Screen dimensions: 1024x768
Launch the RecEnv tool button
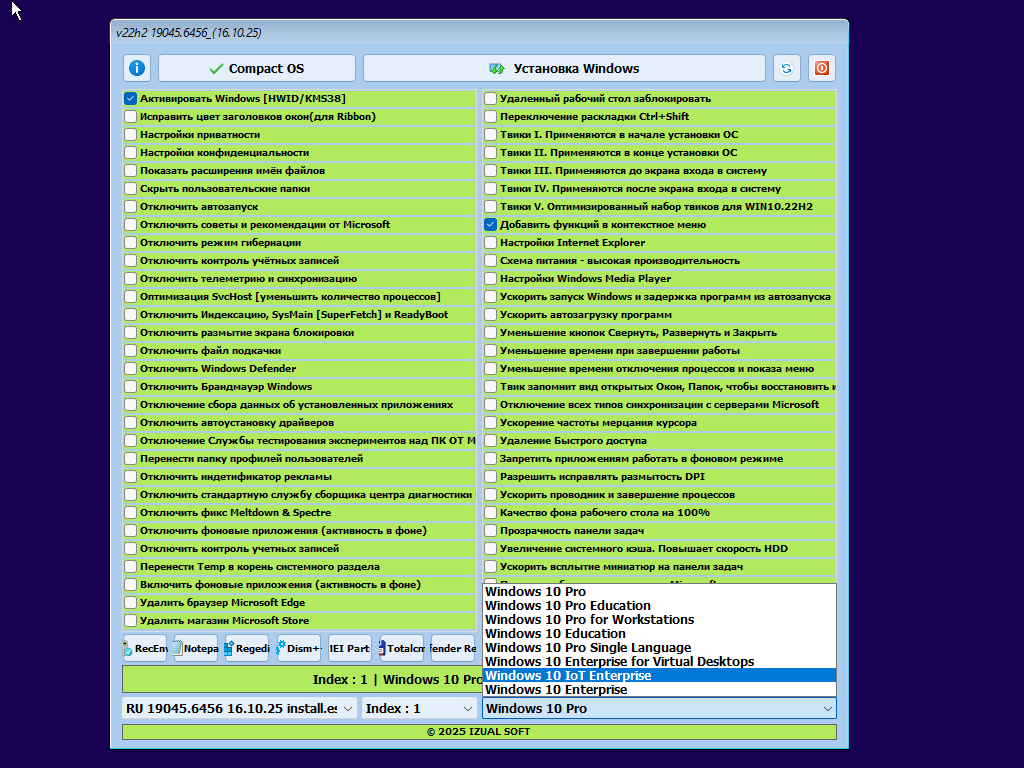(146, 648)
